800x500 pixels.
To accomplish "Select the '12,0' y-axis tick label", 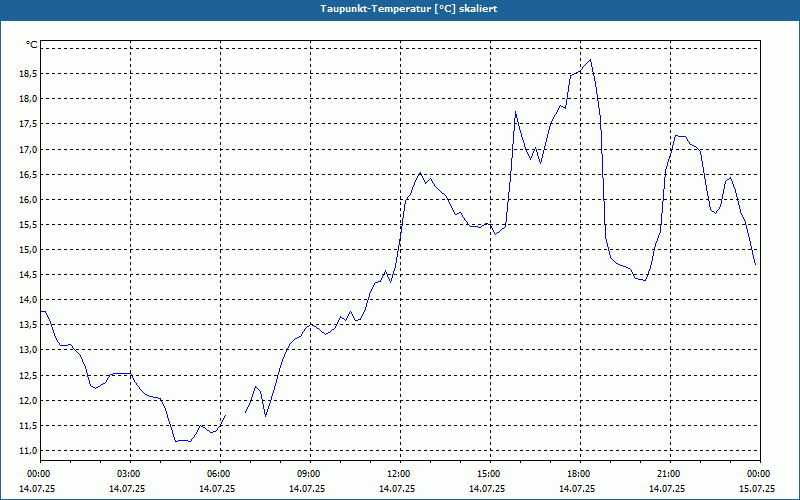I will (28, 401).
